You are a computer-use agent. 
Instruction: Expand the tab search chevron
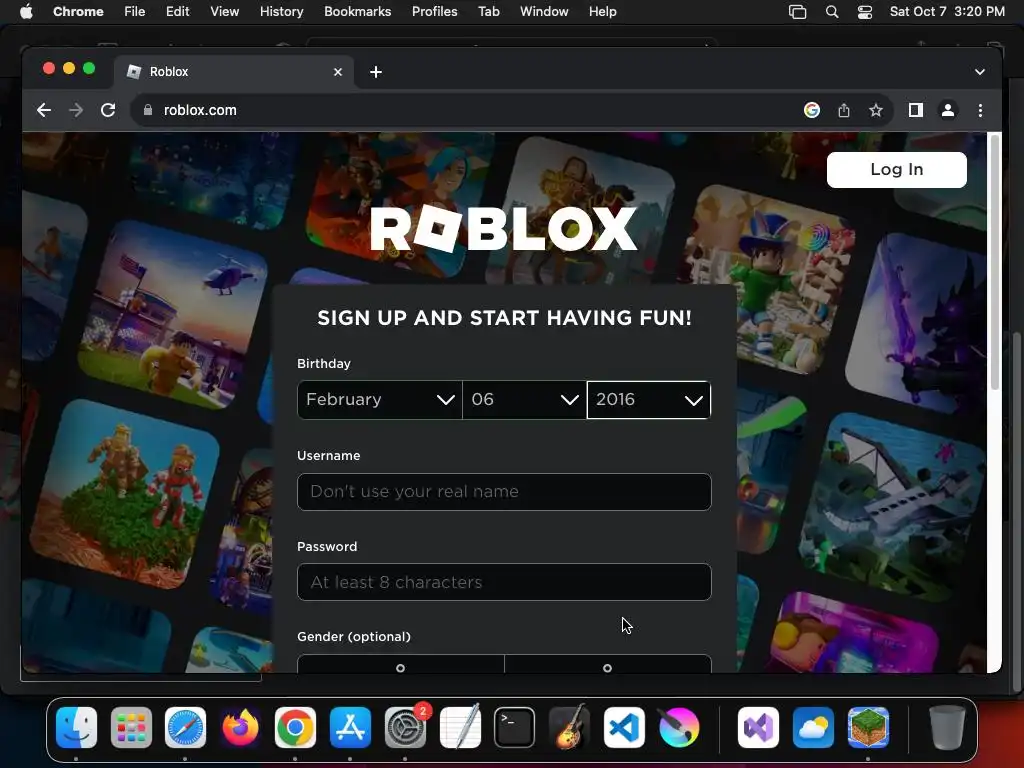click(x=980, y=72)
